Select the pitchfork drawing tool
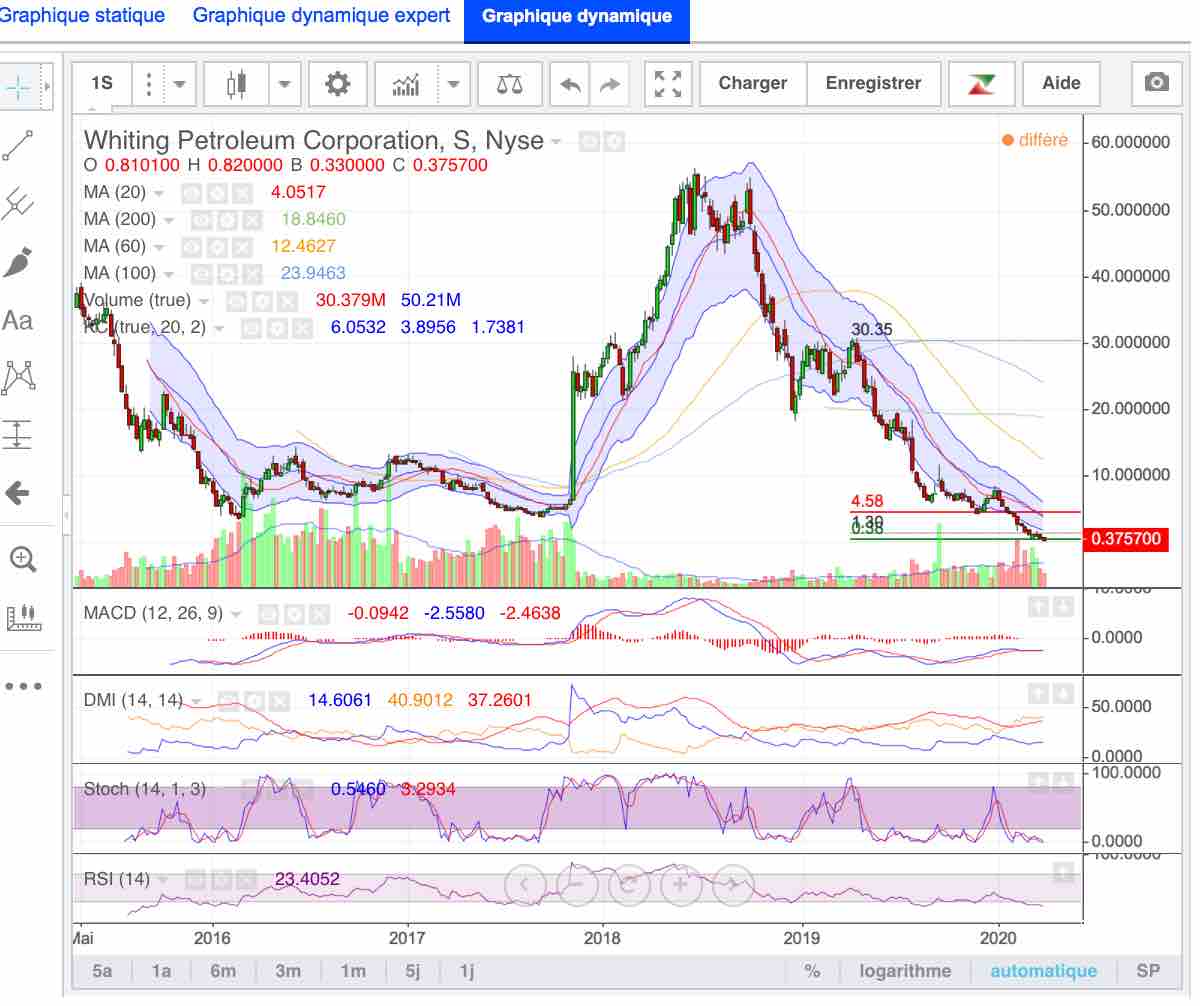This screenshot has height=1006, width=1200. tap(18, 204)
